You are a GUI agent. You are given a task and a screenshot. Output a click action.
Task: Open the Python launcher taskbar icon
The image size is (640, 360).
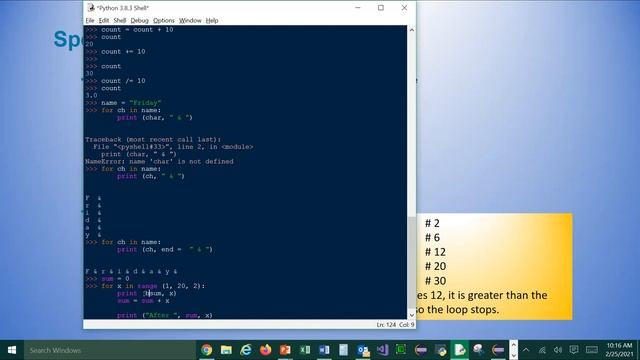point(440,350)
